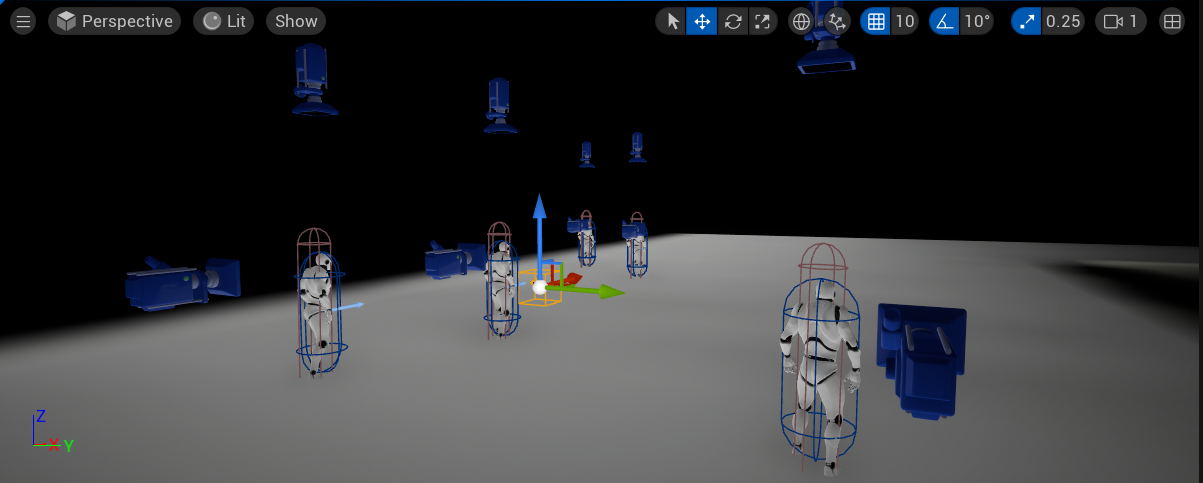This screenshot has width=1203, height=483.
Task: Select the large camera actor on far left
Action: [182, 282]
